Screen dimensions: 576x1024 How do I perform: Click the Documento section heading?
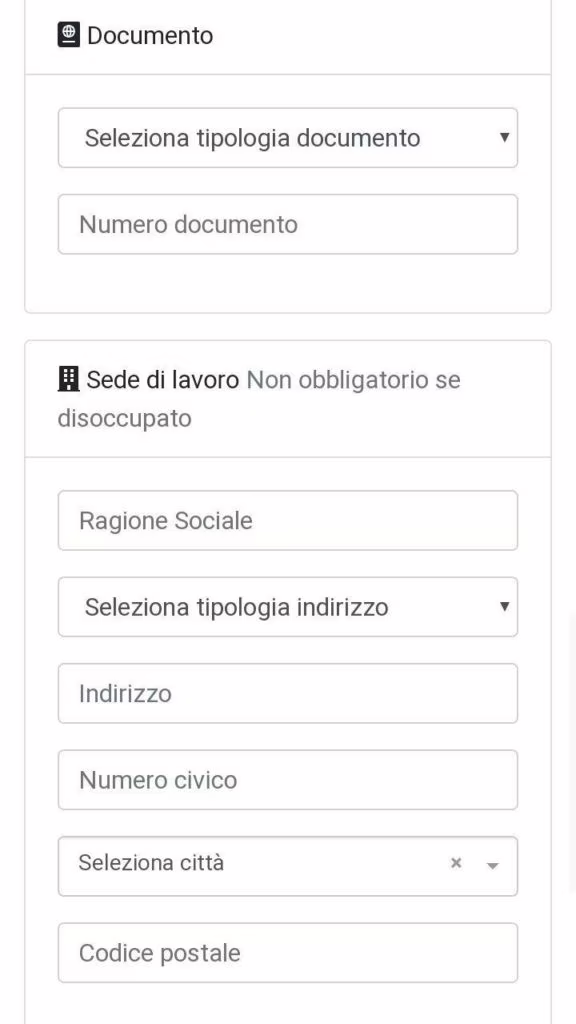(150, 35)
